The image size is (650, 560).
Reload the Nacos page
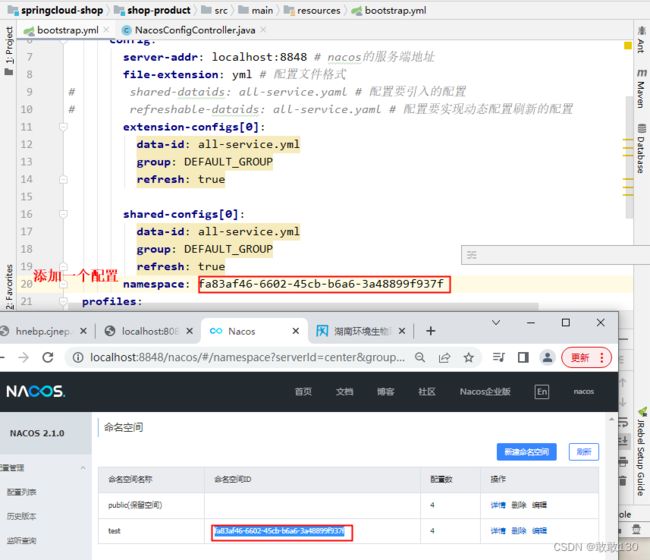click(x=48, y=357)
